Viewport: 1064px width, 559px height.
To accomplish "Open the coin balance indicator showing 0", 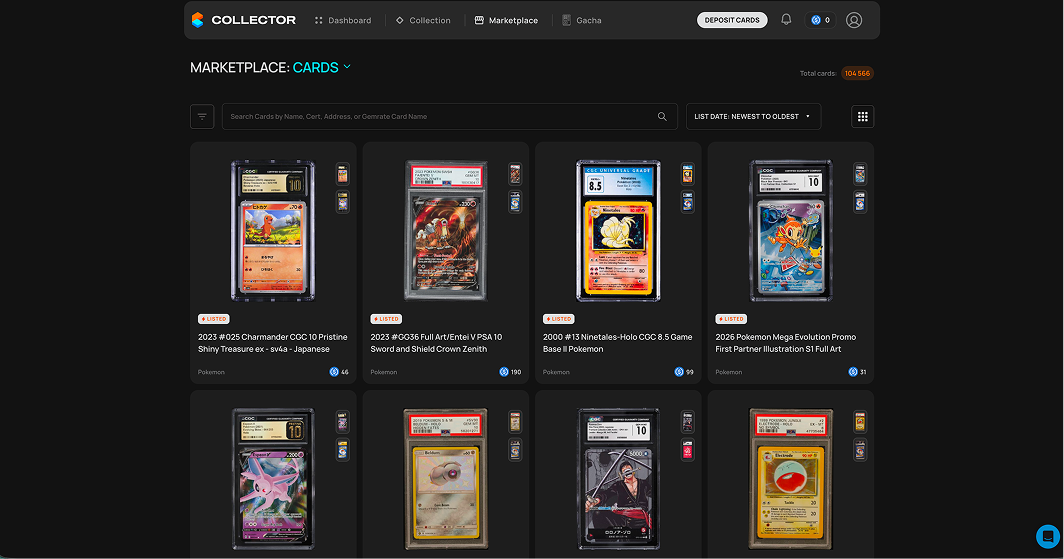I will tap(820, 20).
